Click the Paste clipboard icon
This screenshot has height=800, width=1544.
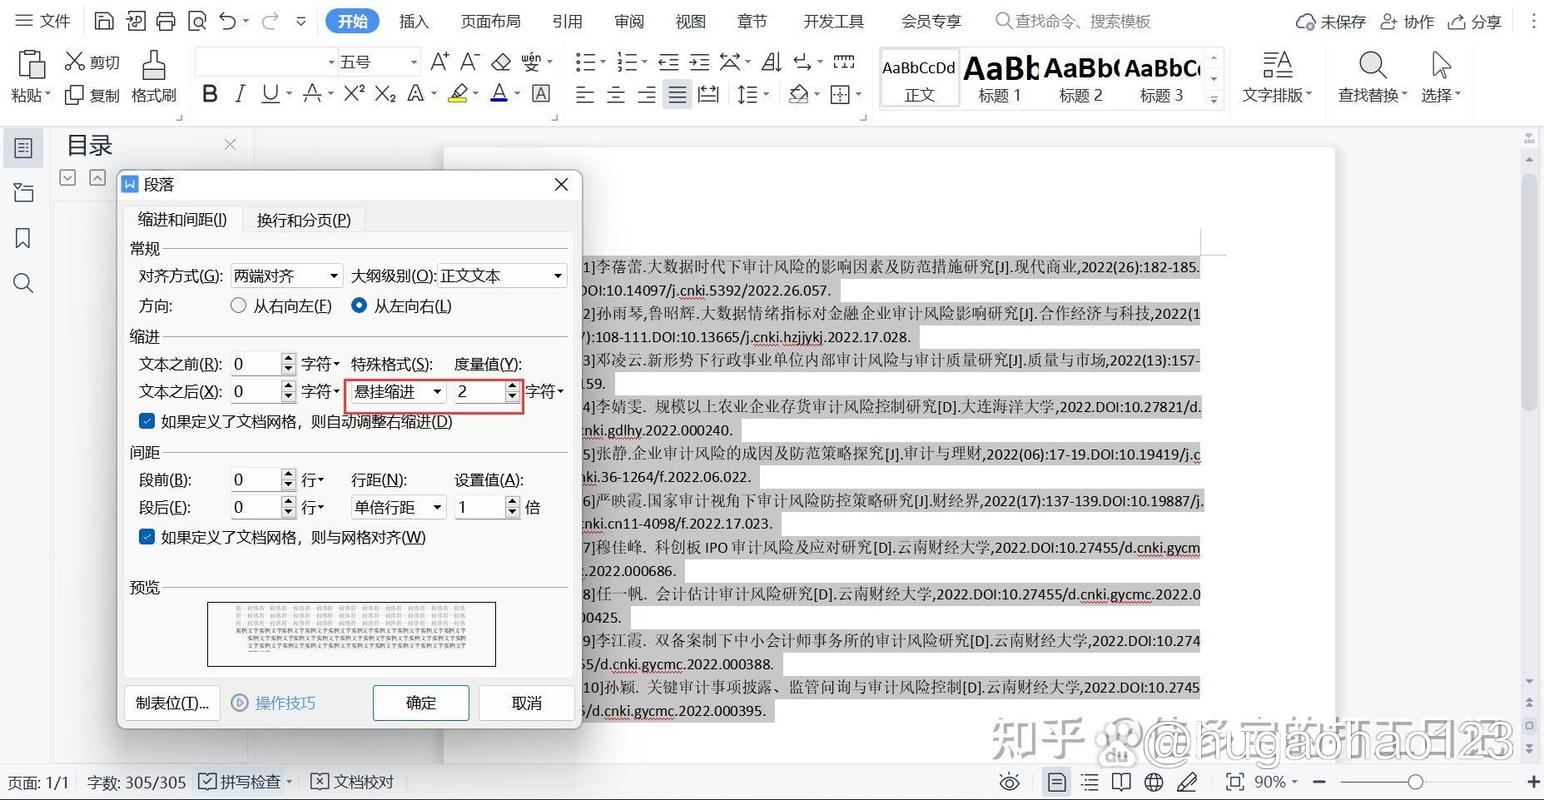pos(31,64)
